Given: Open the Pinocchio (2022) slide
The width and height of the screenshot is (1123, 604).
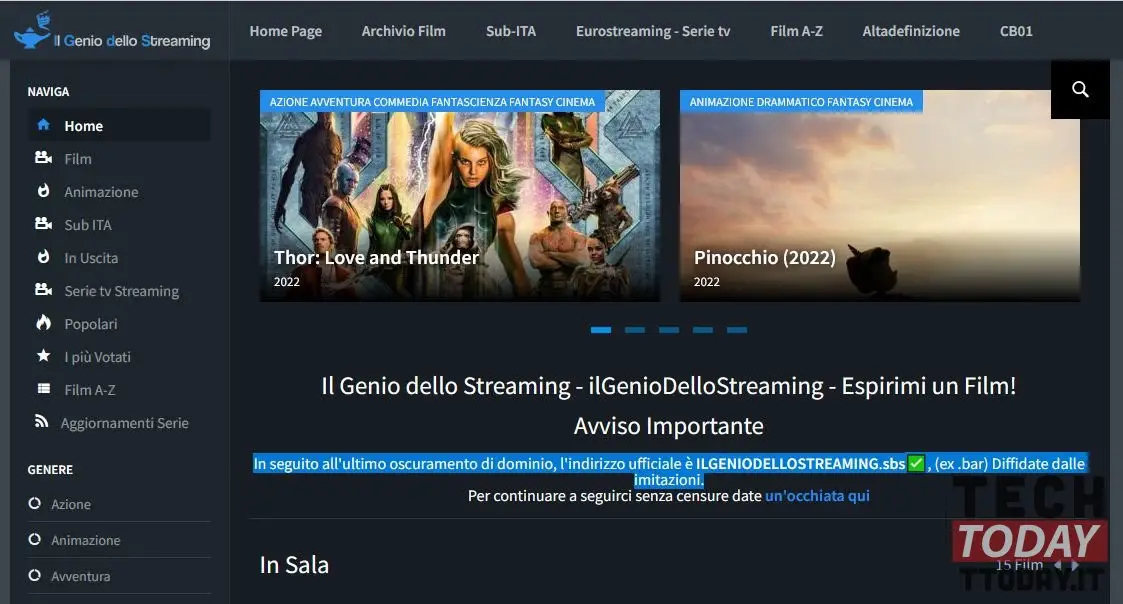Looking at the screenshot, I should coord(879,196).
